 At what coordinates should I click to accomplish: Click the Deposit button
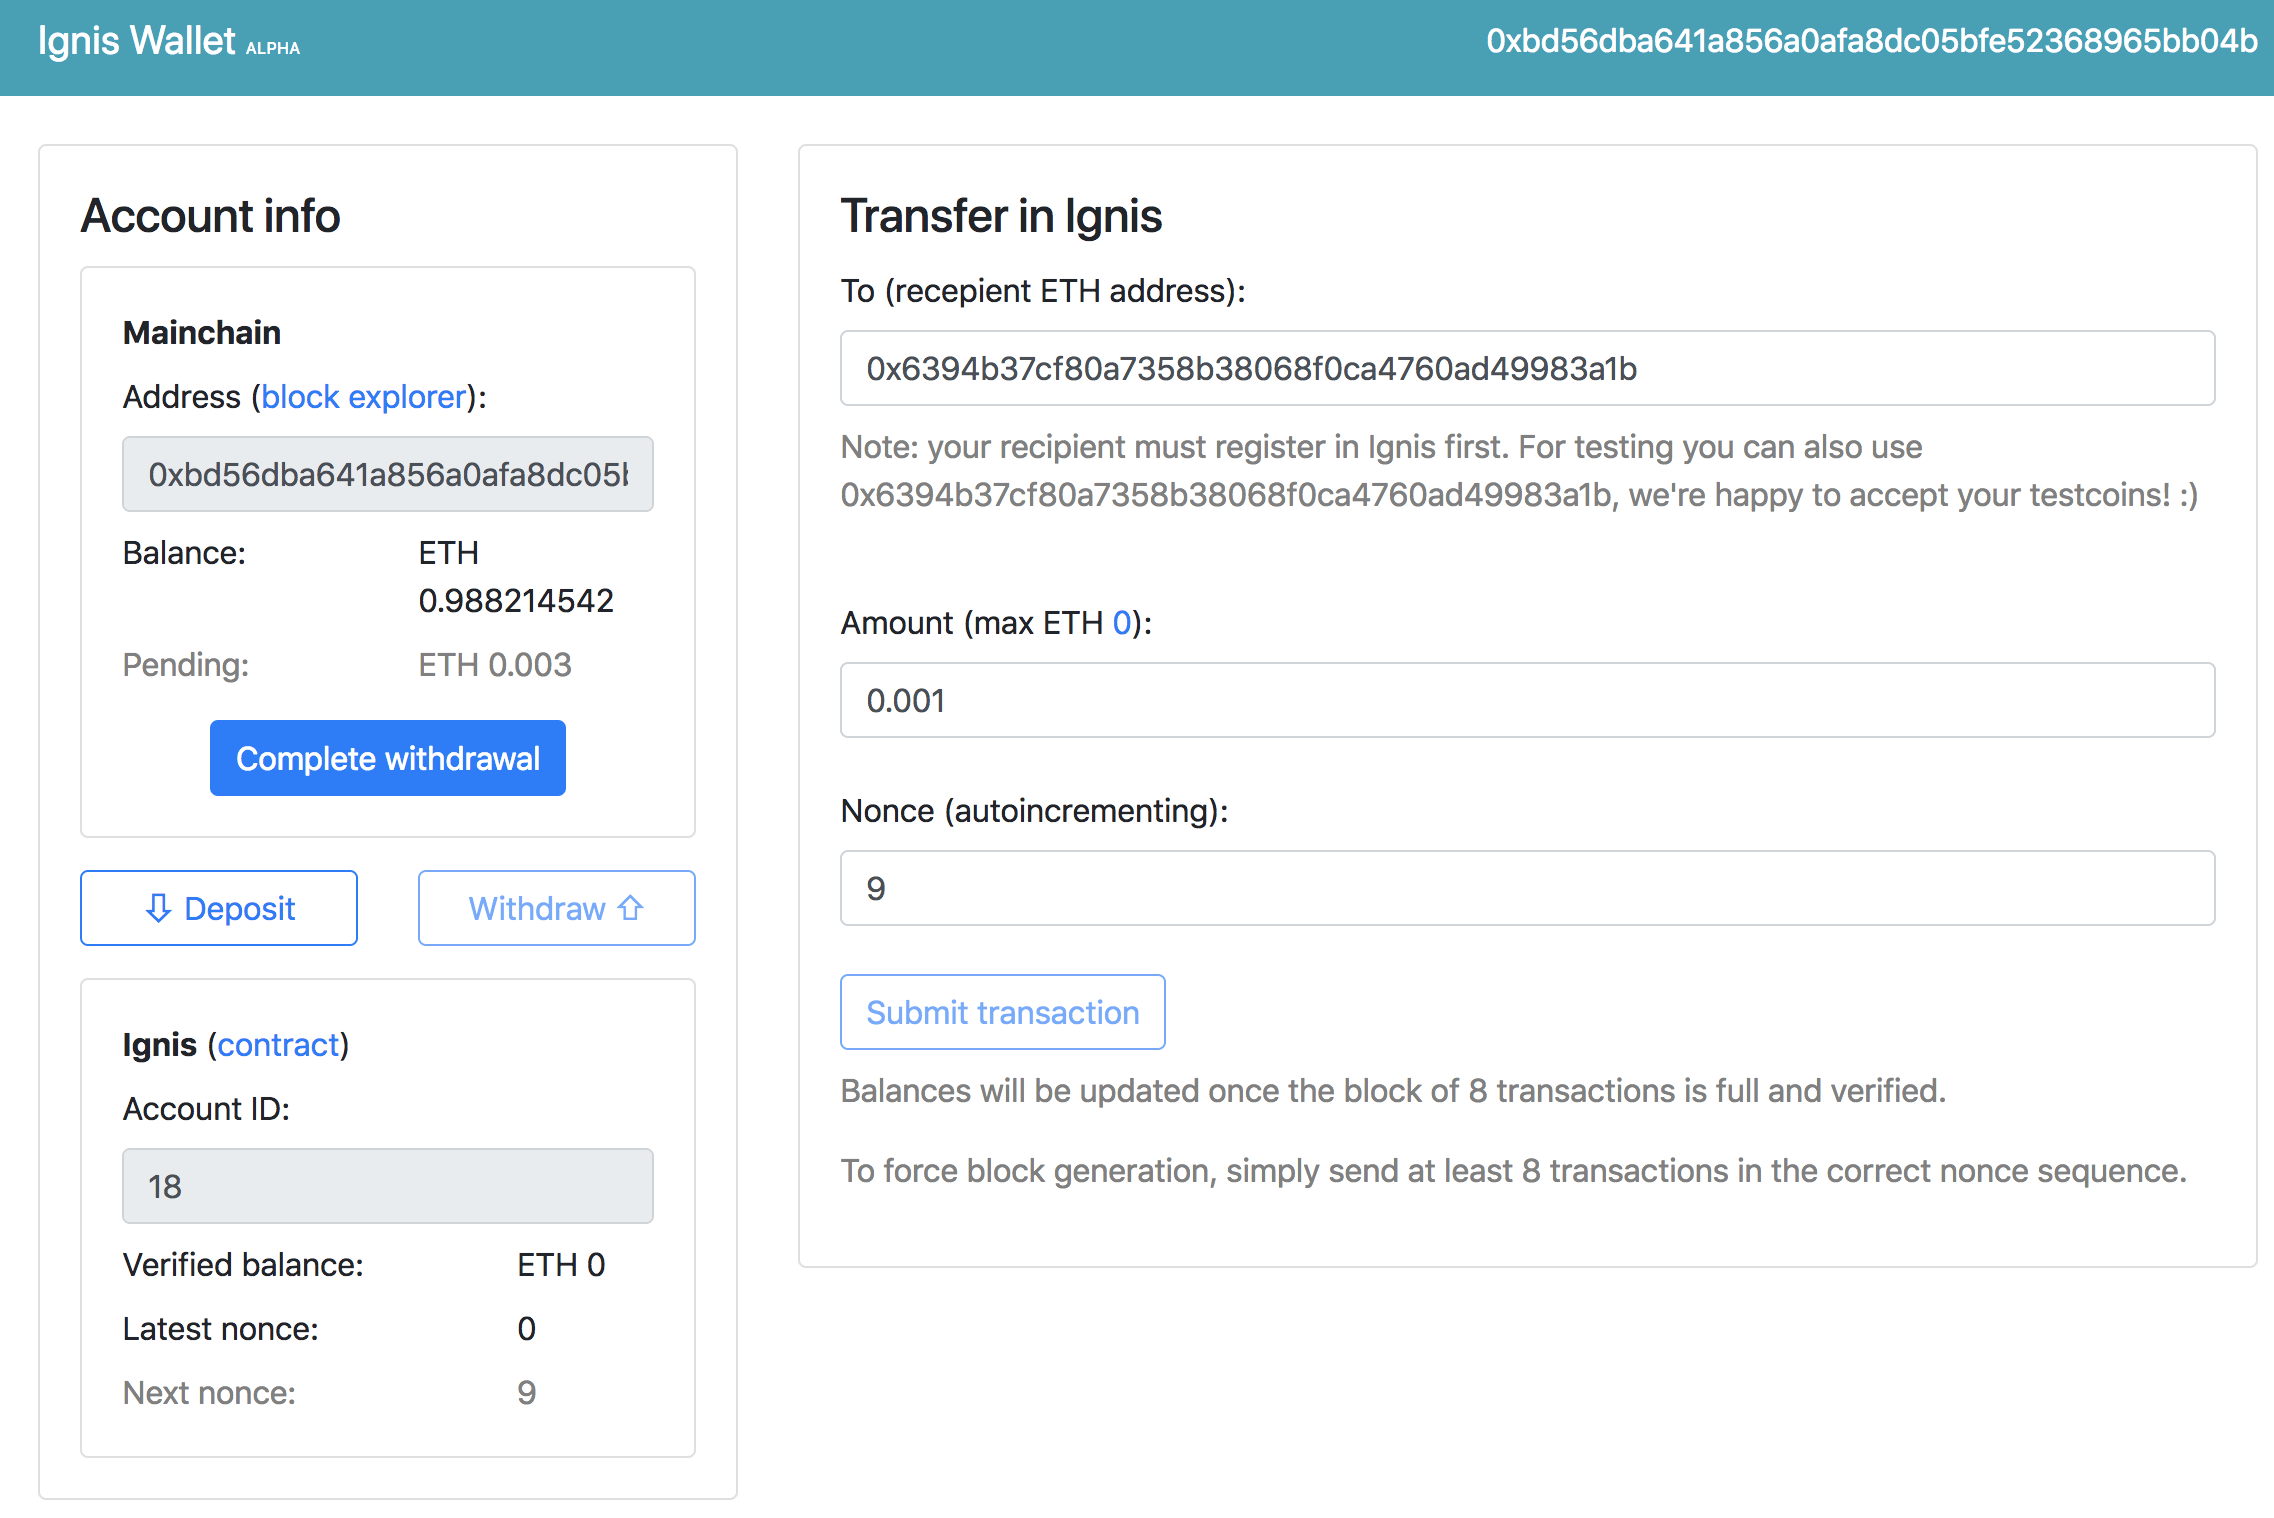click(x=219, y=908)
